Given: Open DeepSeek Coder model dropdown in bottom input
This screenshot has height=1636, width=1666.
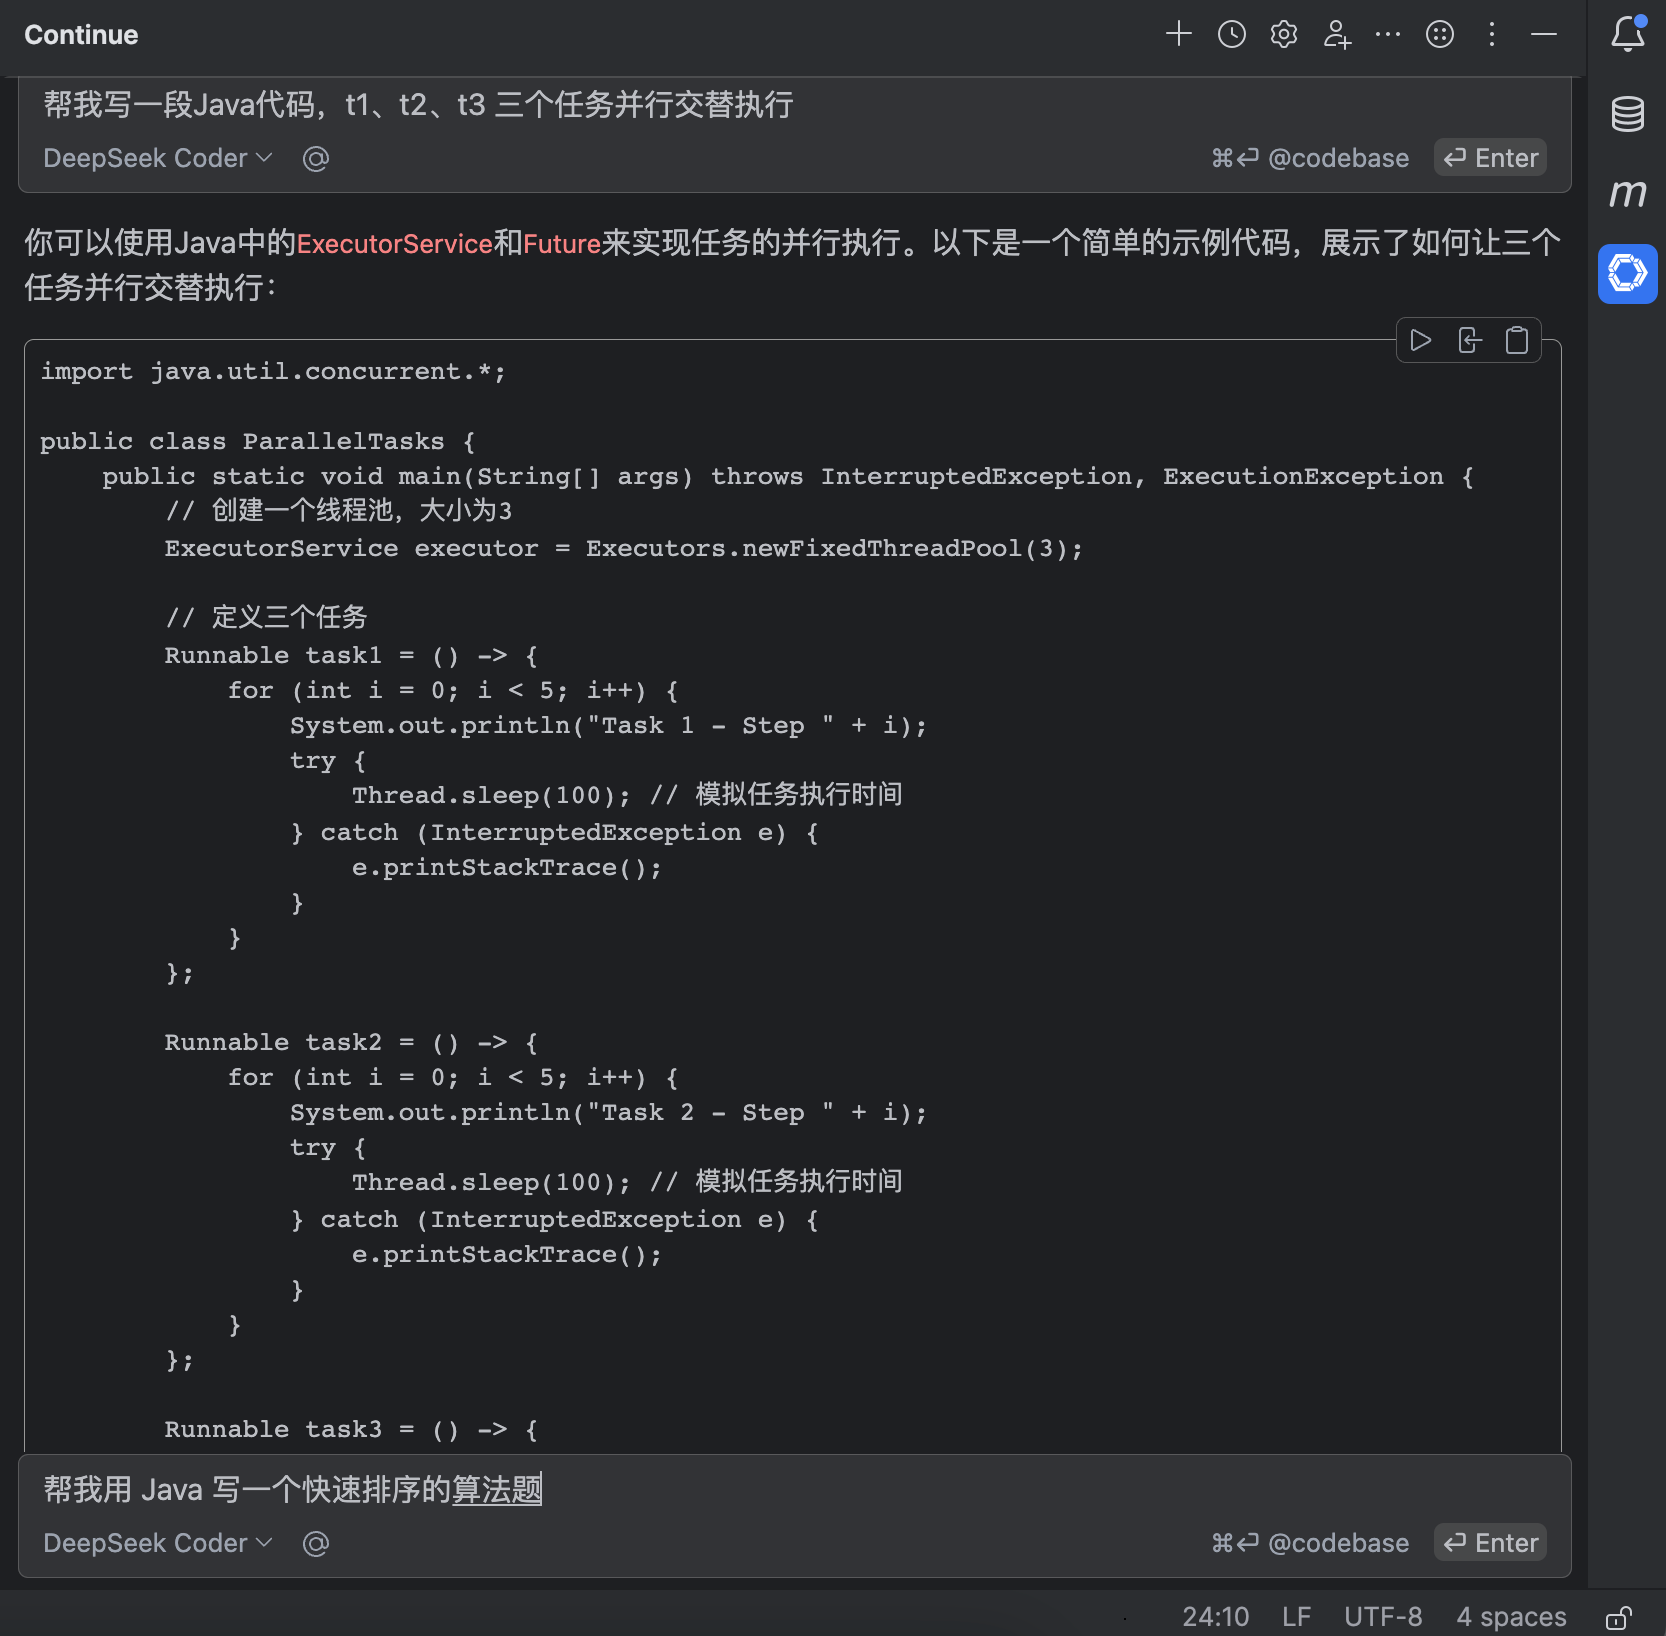Looking at the screenshot, I should tap(157, 1543).
